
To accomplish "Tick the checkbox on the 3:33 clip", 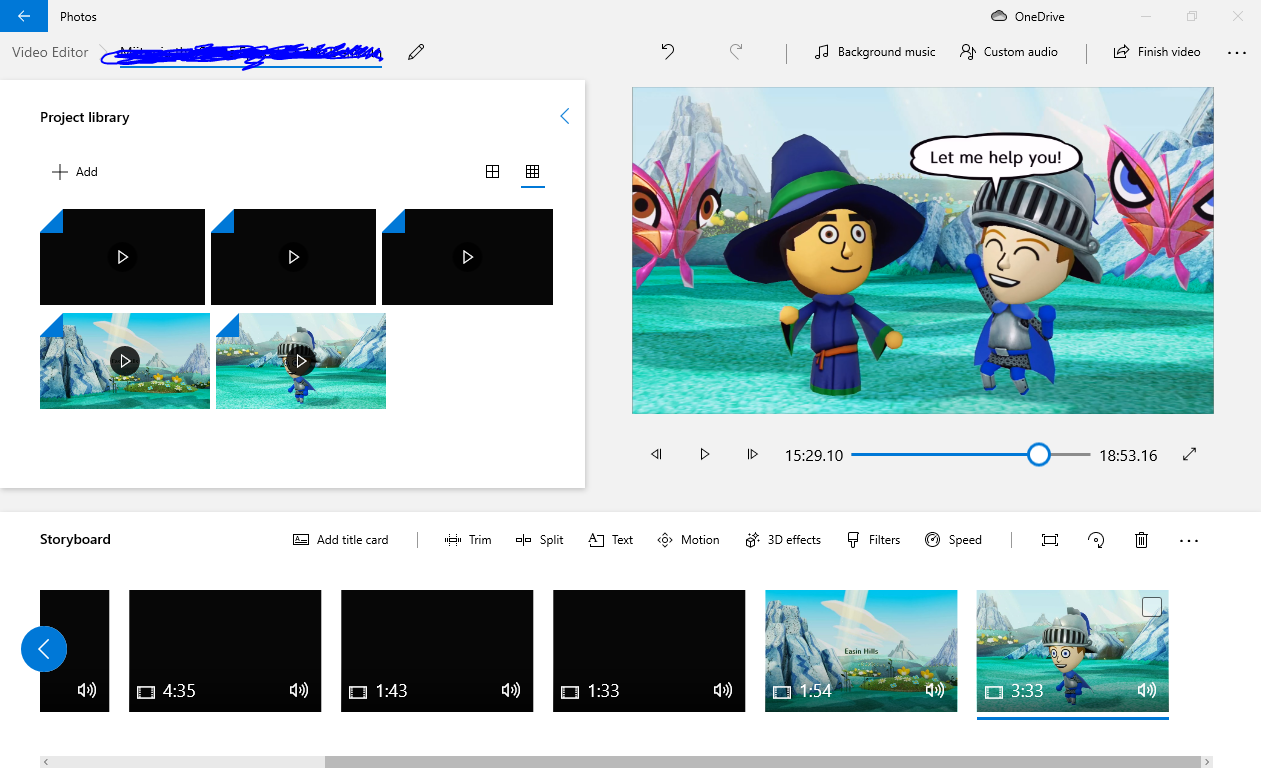I will point(1152,607).
